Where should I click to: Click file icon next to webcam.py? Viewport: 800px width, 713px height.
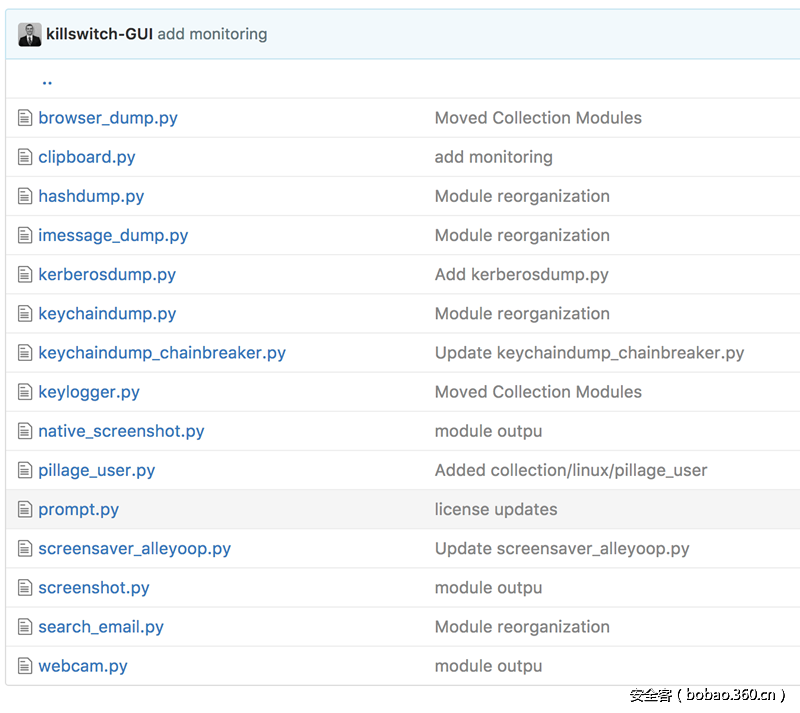[25, 666]
